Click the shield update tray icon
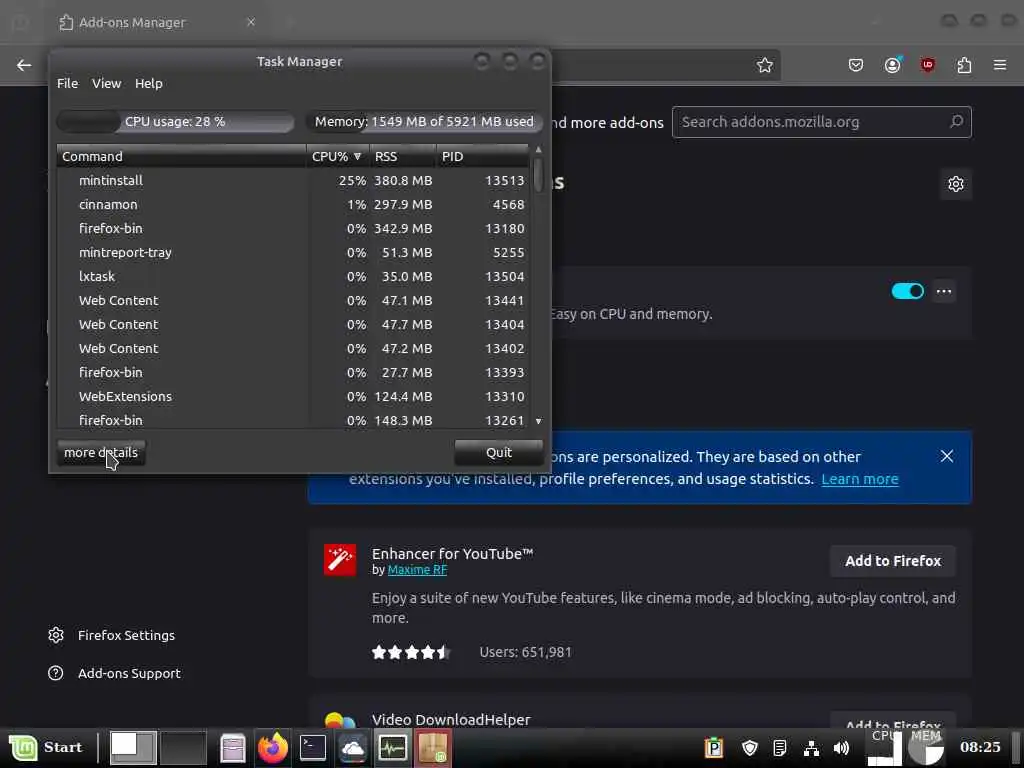The image size is (1024, 768). pos(750,748)
